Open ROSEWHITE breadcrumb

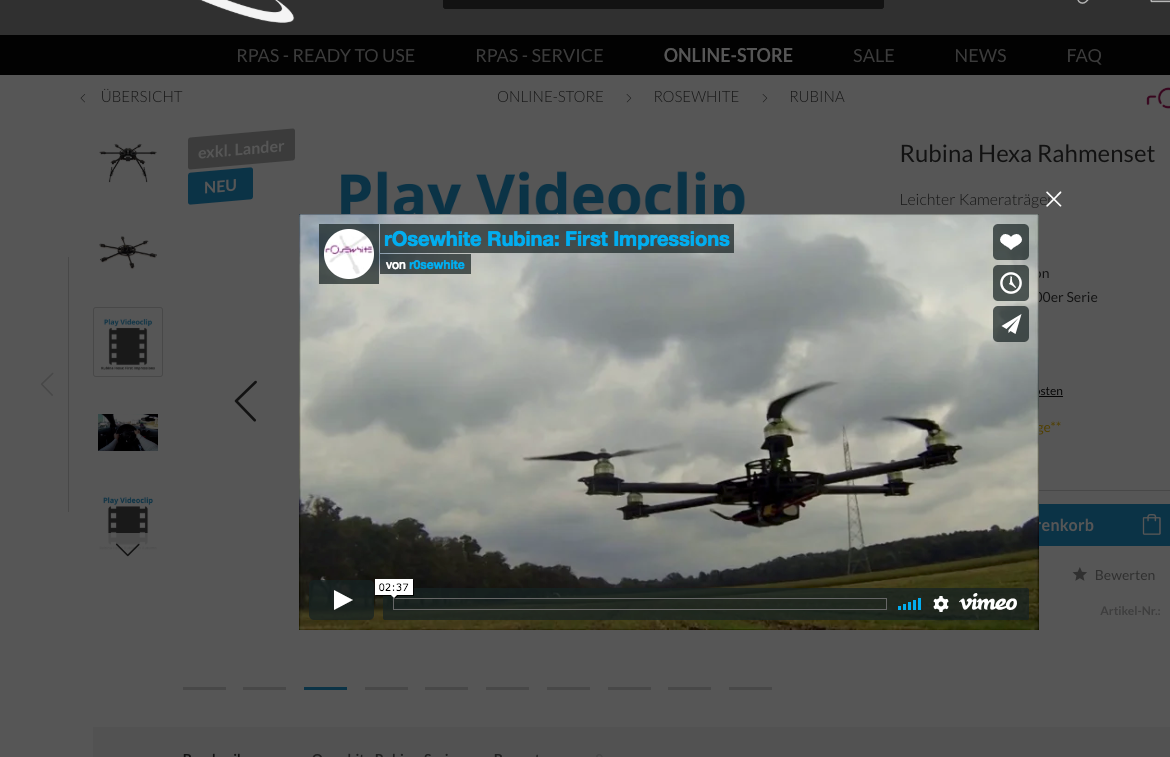[x=696, y=97]
